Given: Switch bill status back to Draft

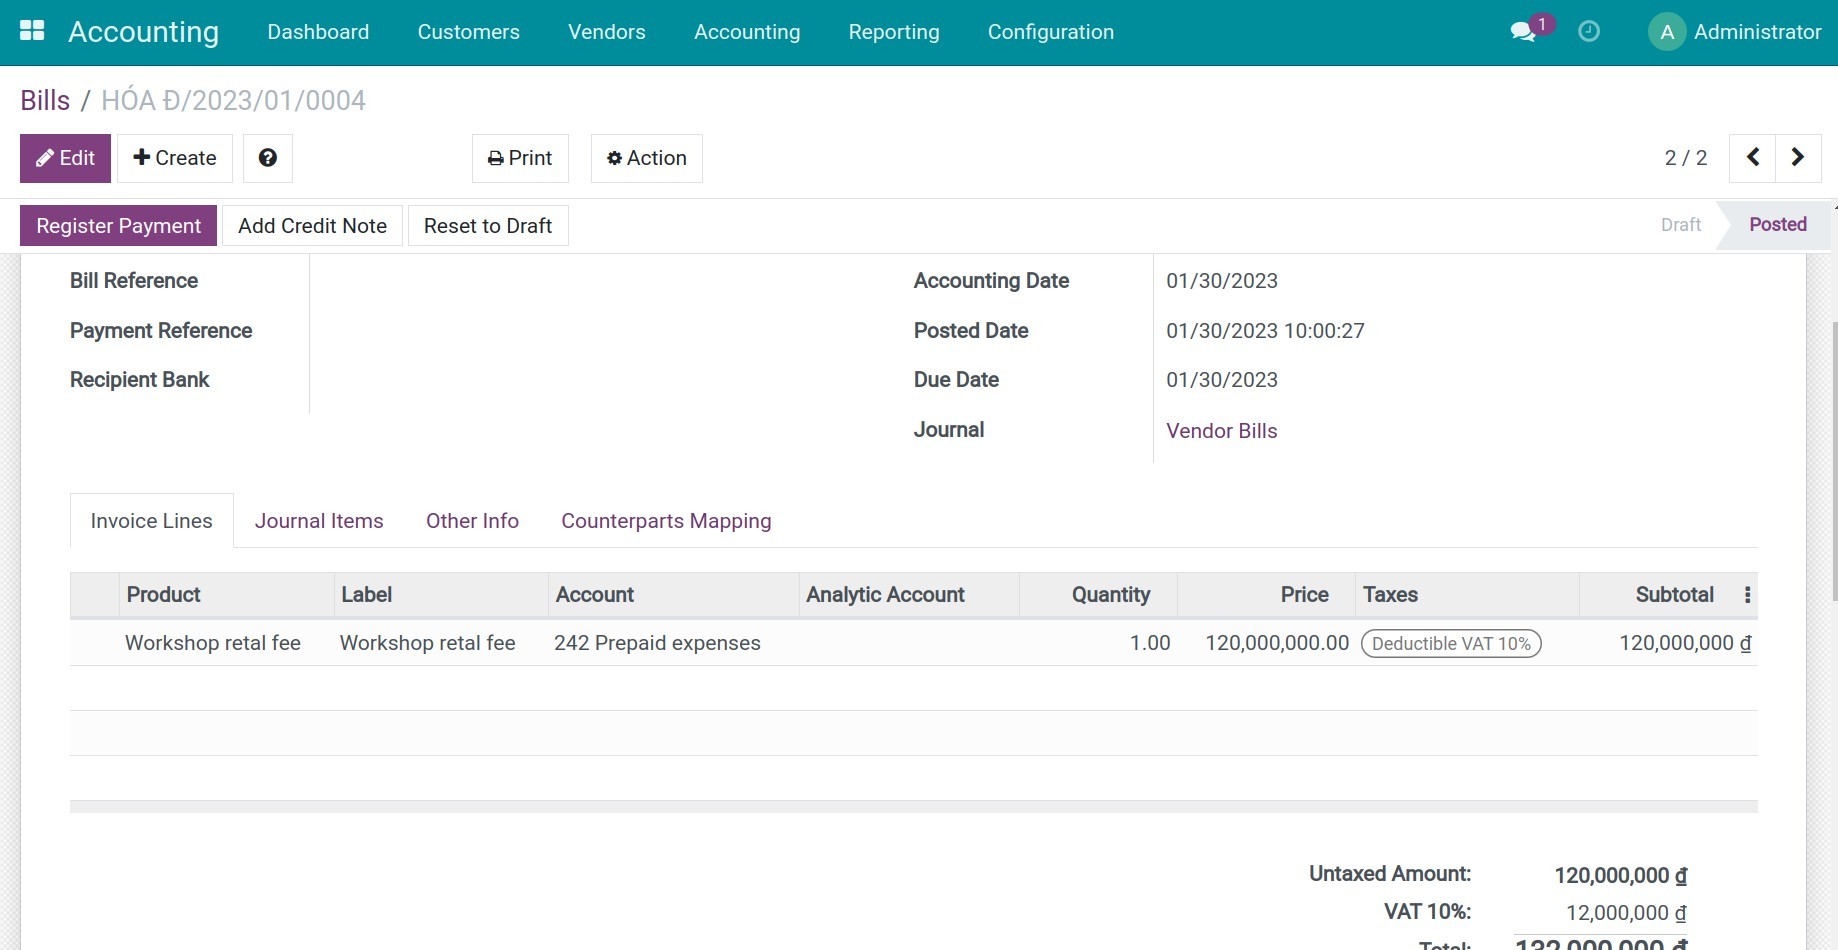Looking at the screenshot, I should (1679, 224).
